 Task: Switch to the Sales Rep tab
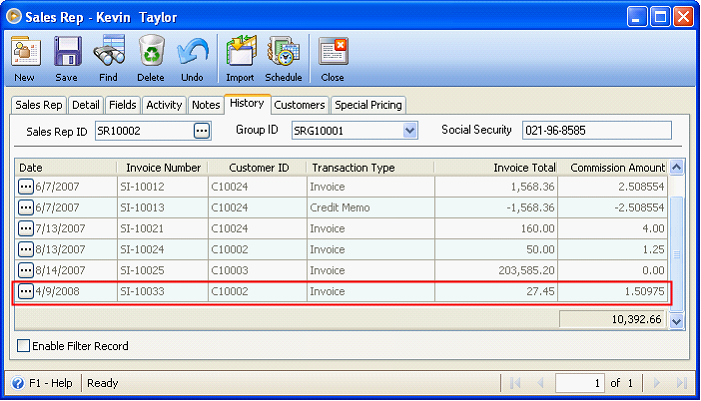[x=39, y=105]
